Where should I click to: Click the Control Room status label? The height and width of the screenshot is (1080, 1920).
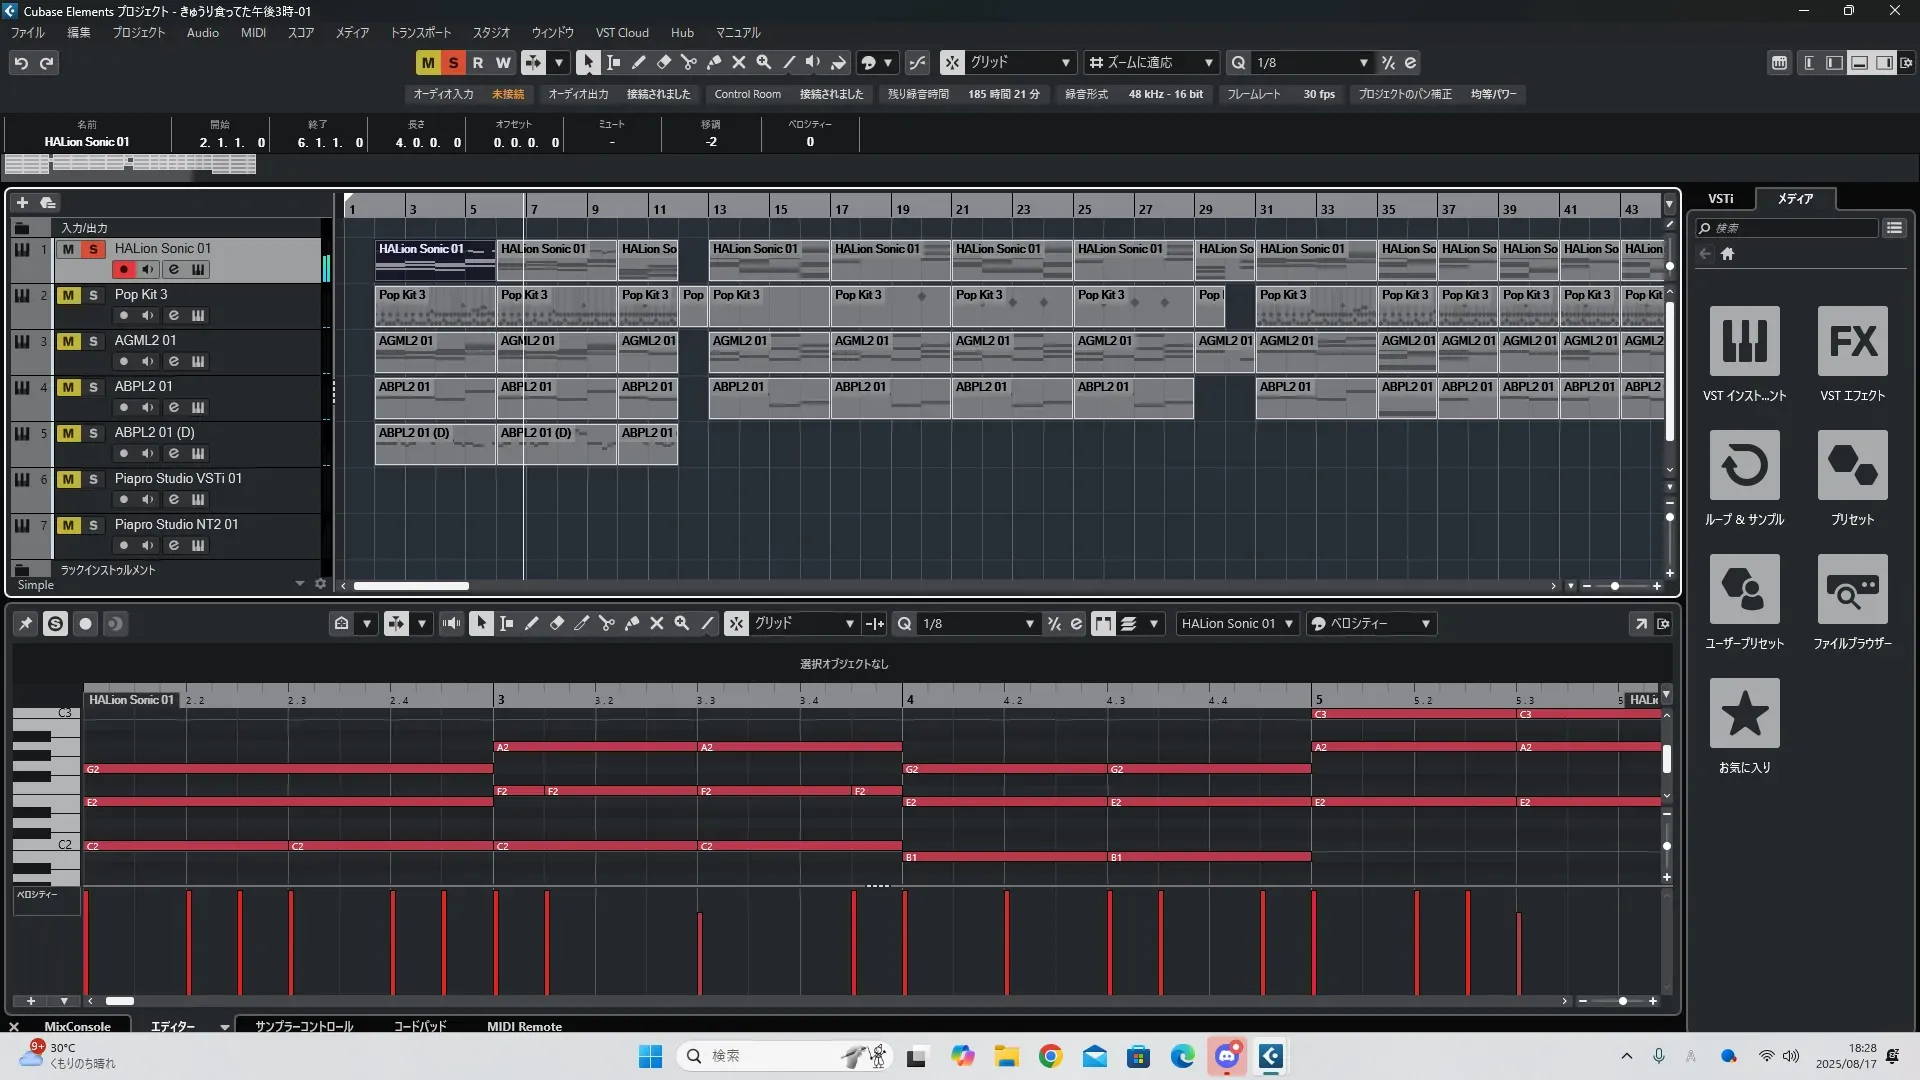(747, 94)
